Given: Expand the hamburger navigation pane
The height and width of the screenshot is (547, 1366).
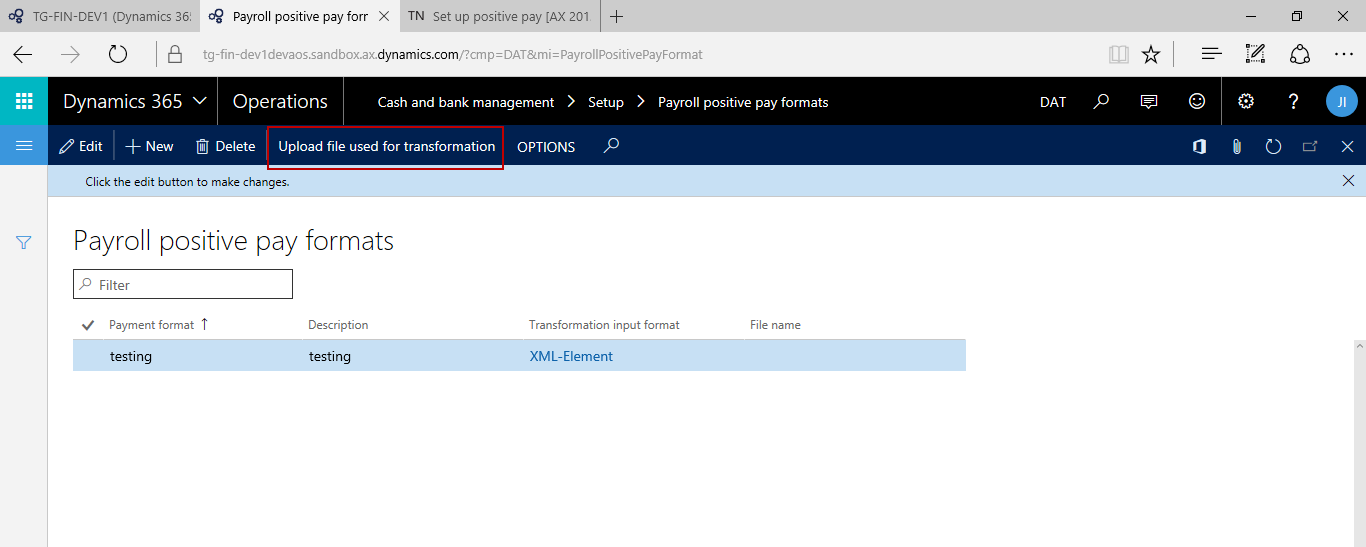Looking at the screenshot, I should pyautogui.click(x=24, y=146).
